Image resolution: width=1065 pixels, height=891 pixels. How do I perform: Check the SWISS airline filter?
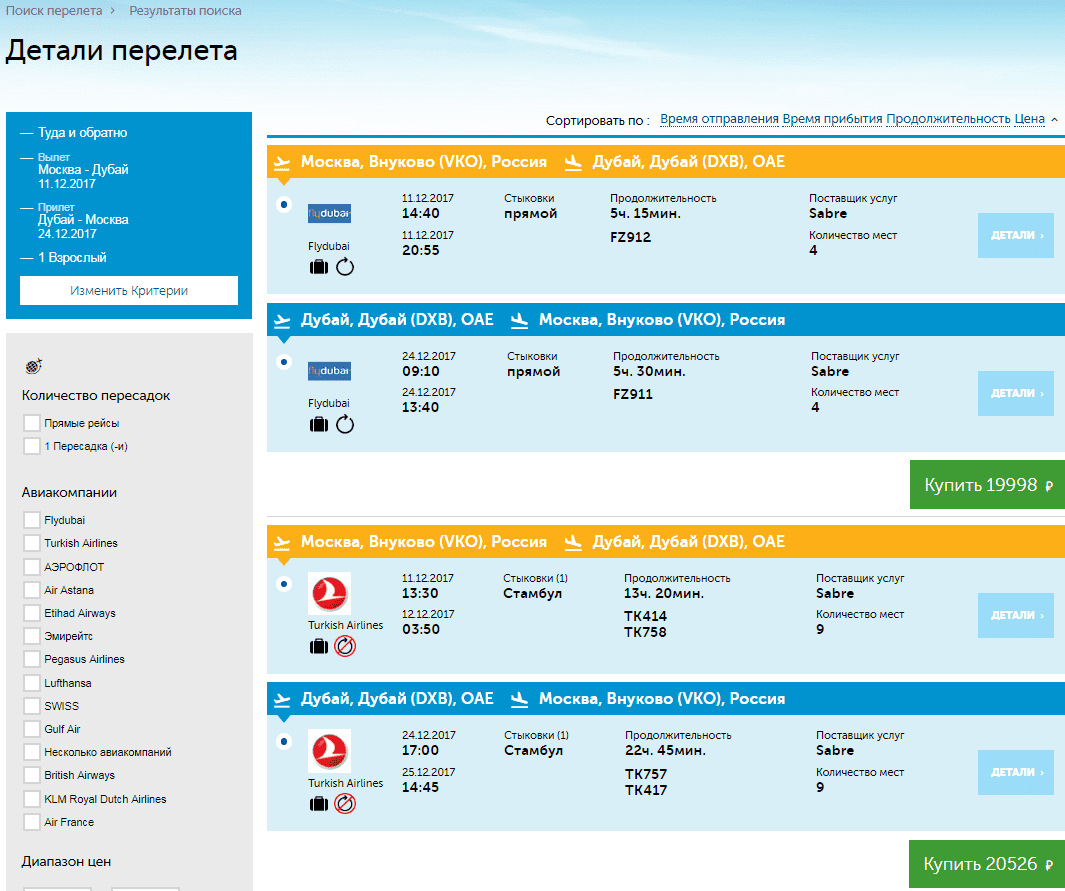tap(31, 706)
